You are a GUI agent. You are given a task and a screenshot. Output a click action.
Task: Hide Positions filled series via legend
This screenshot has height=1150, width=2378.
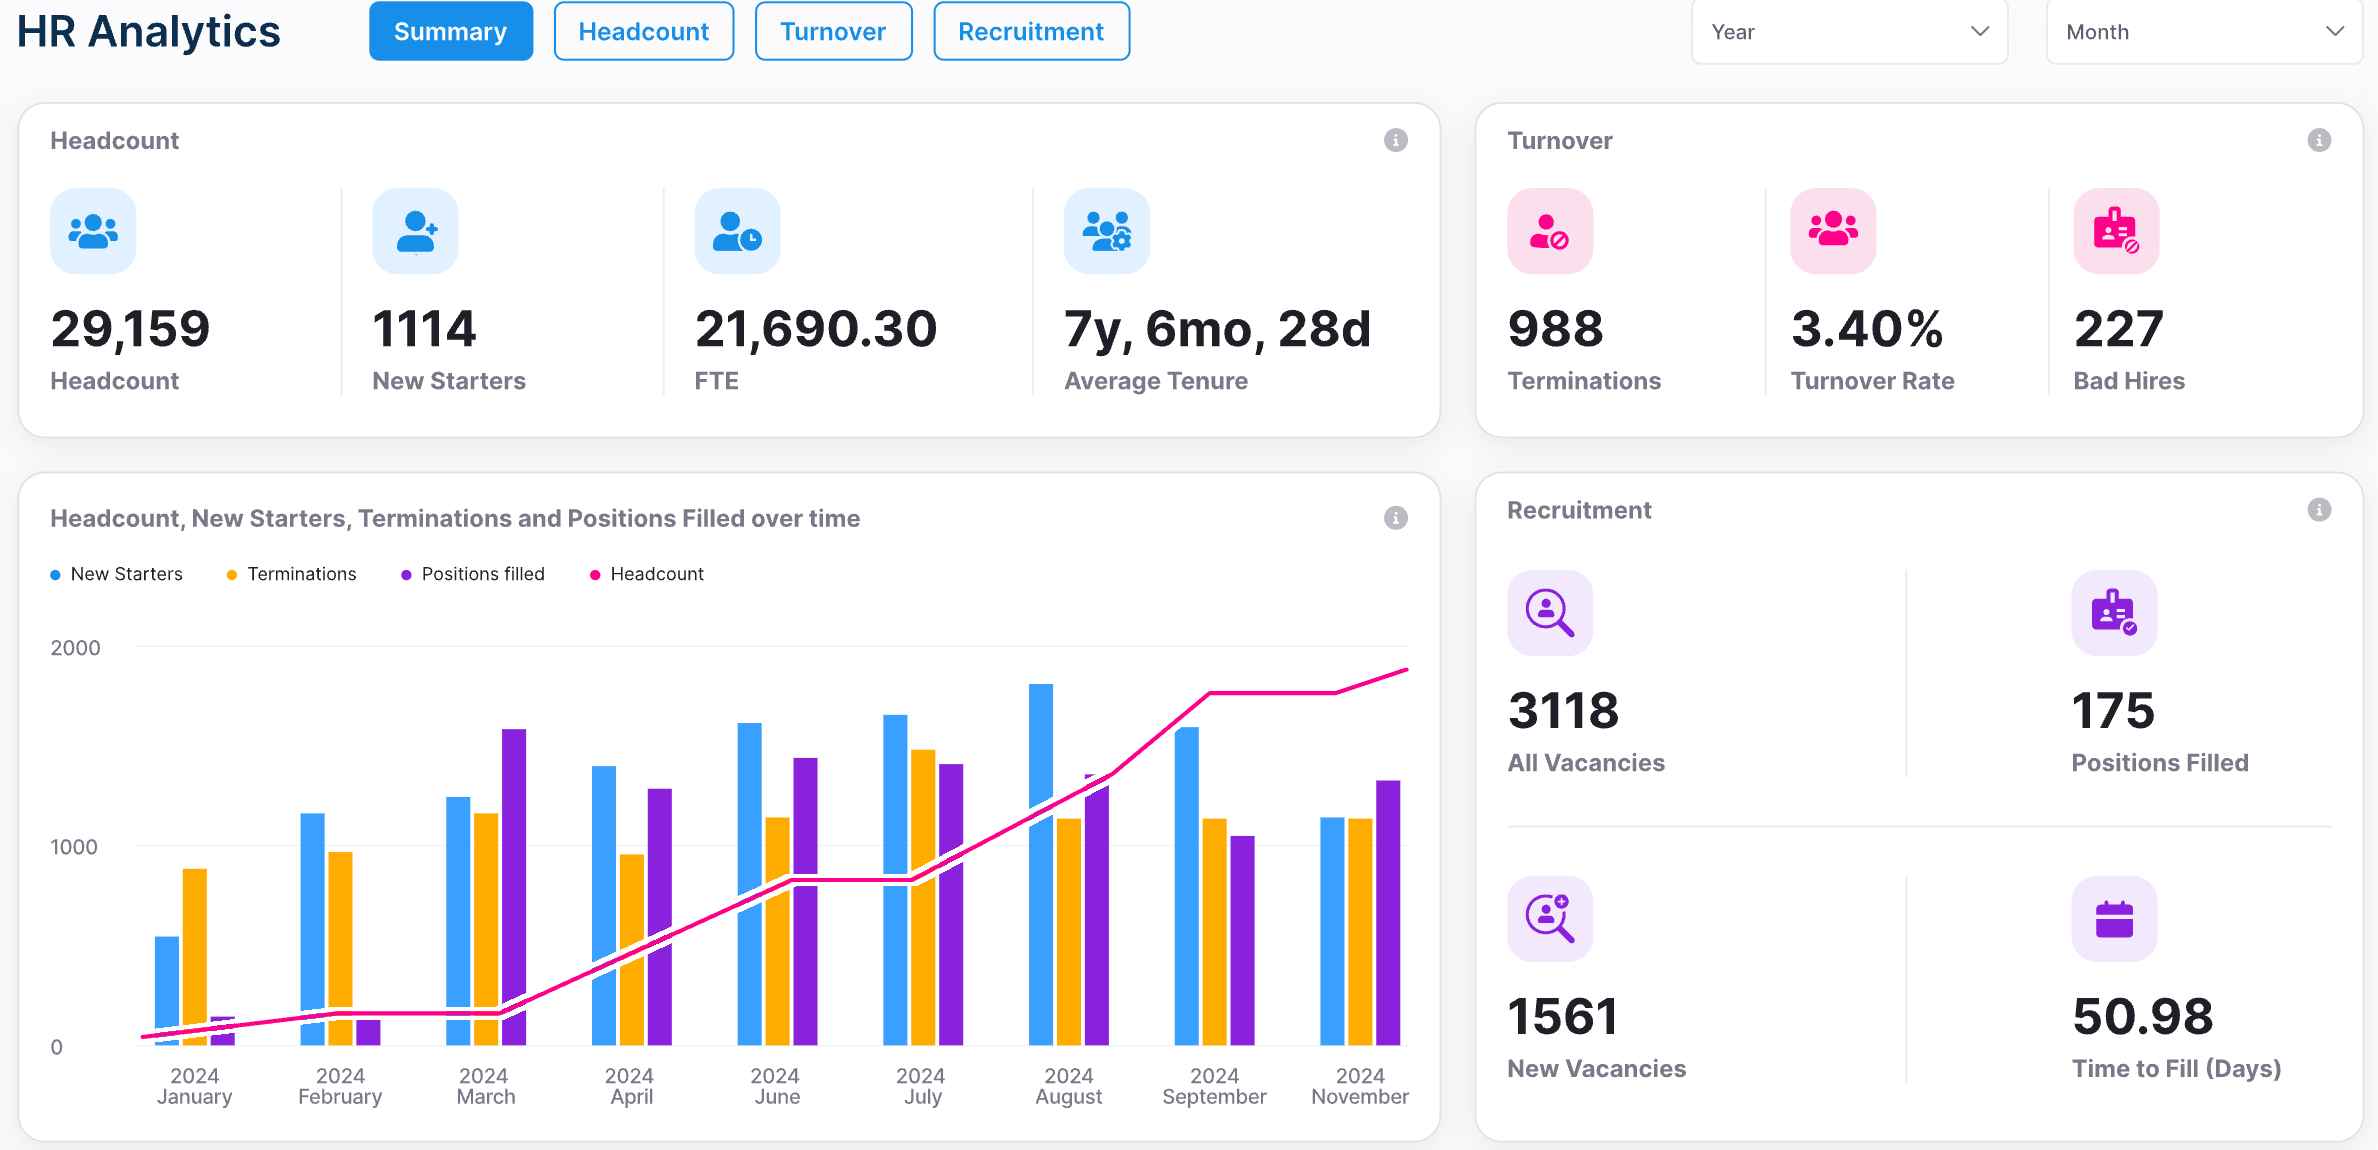click(x=472, y=574)
